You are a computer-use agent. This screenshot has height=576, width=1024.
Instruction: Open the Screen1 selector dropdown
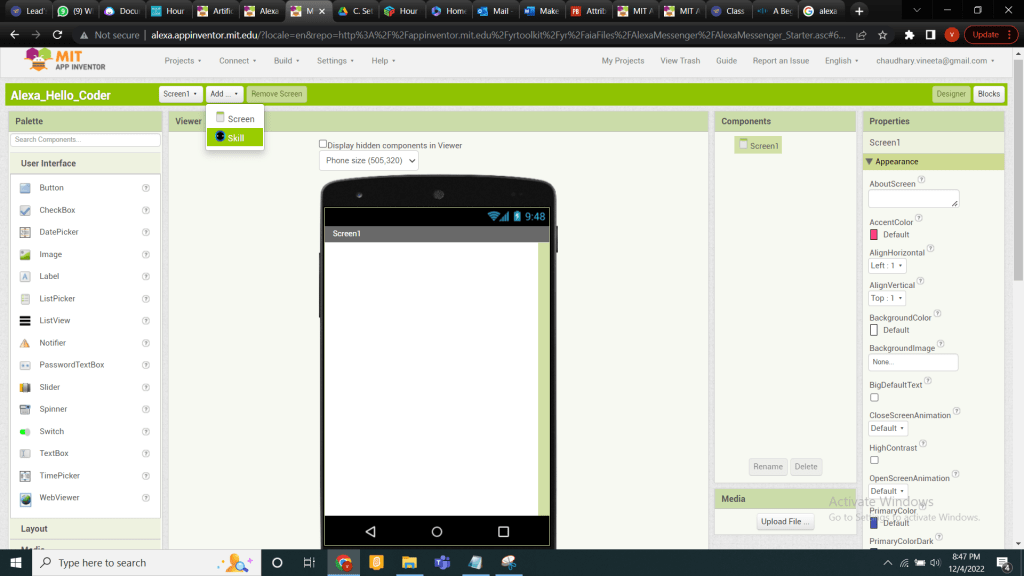[181, 94]
